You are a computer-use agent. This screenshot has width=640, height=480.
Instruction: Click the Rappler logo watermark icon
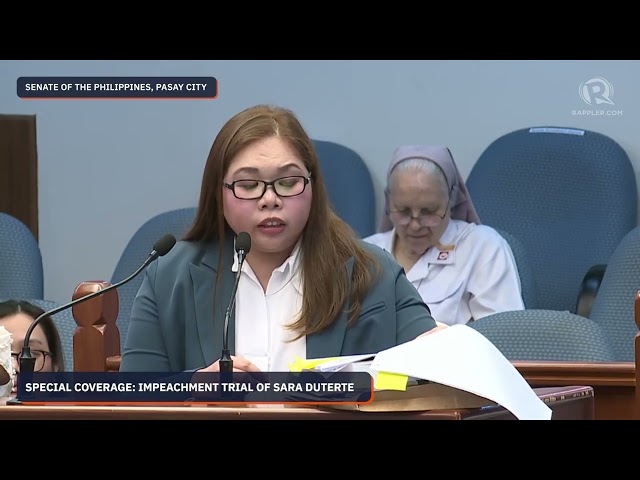click(596, 92)
